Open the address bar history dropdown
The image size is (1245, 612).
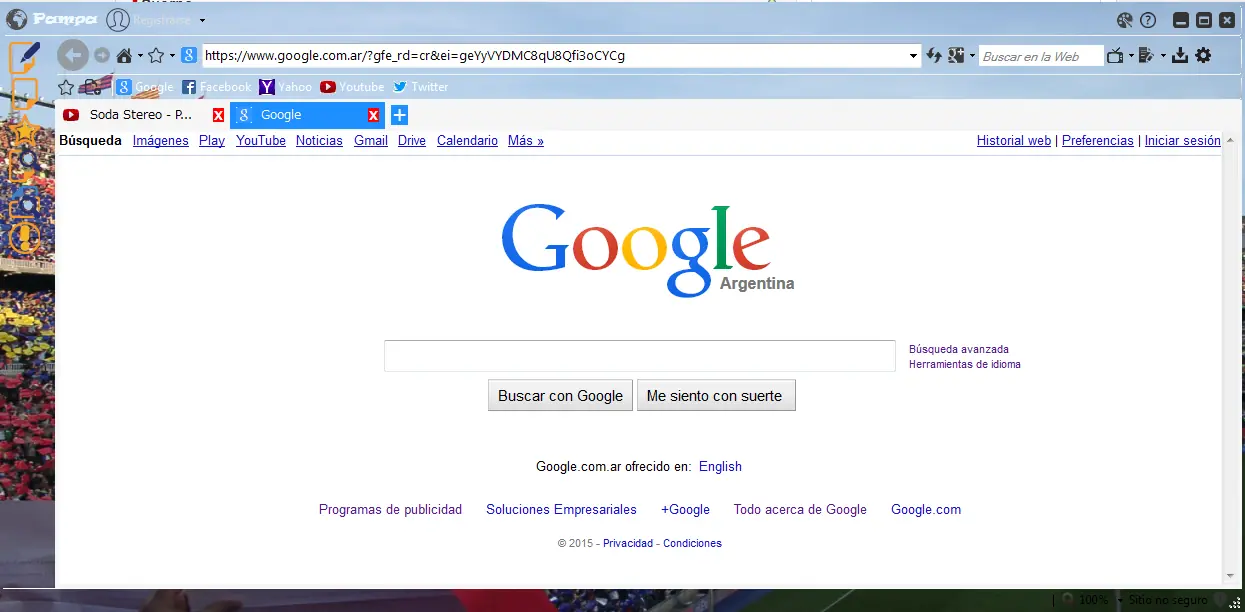913,56
